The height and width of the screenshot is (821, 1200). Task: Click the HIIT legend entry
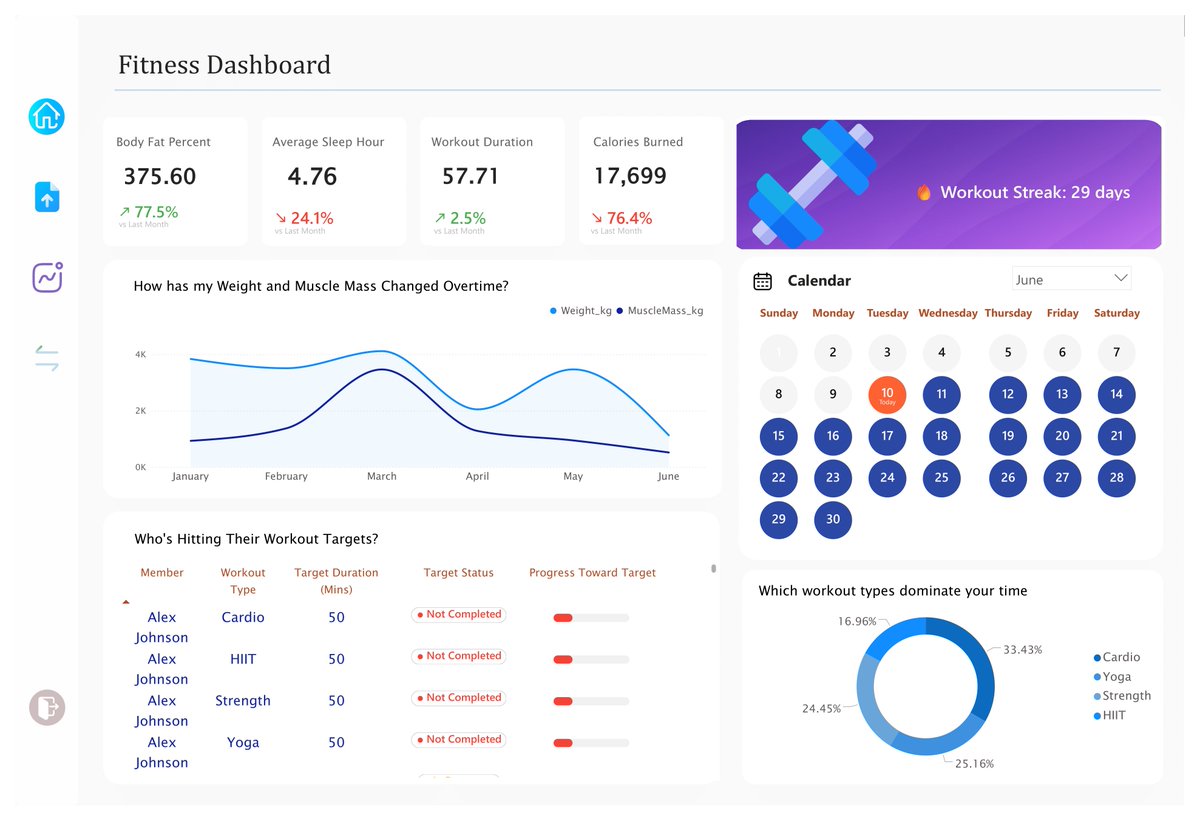pyautogui.click(x=1112, y=716)
